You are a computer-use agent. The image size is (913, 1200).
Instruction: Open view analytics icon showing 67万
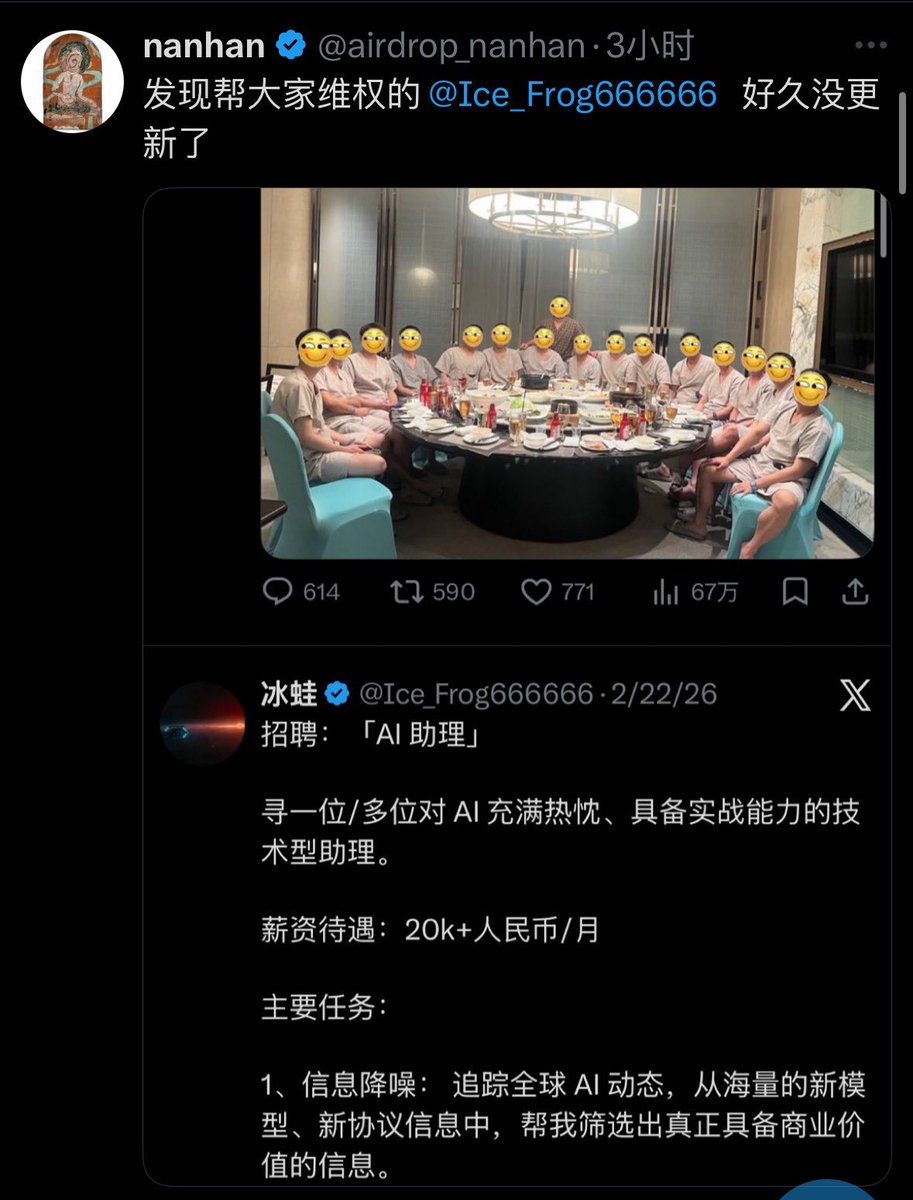[666, 592]
